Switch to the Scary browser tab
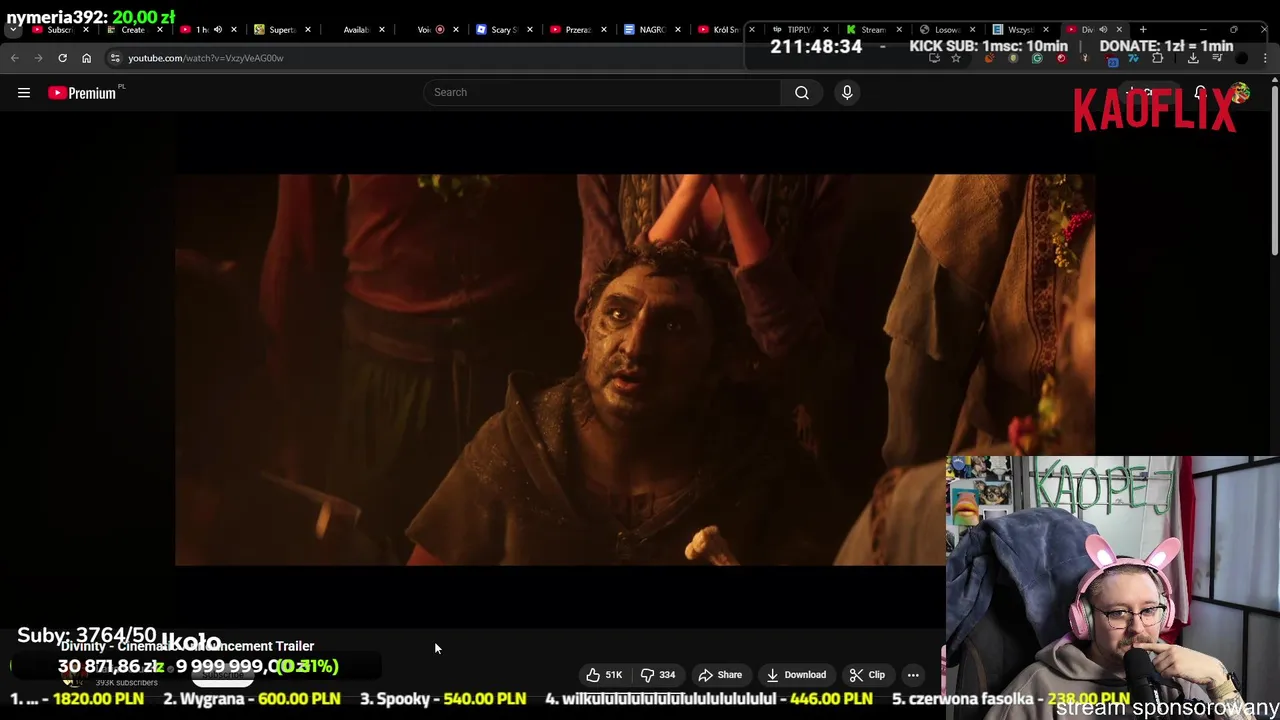This screenshot has height=720, width=1280. pos(503,30)
